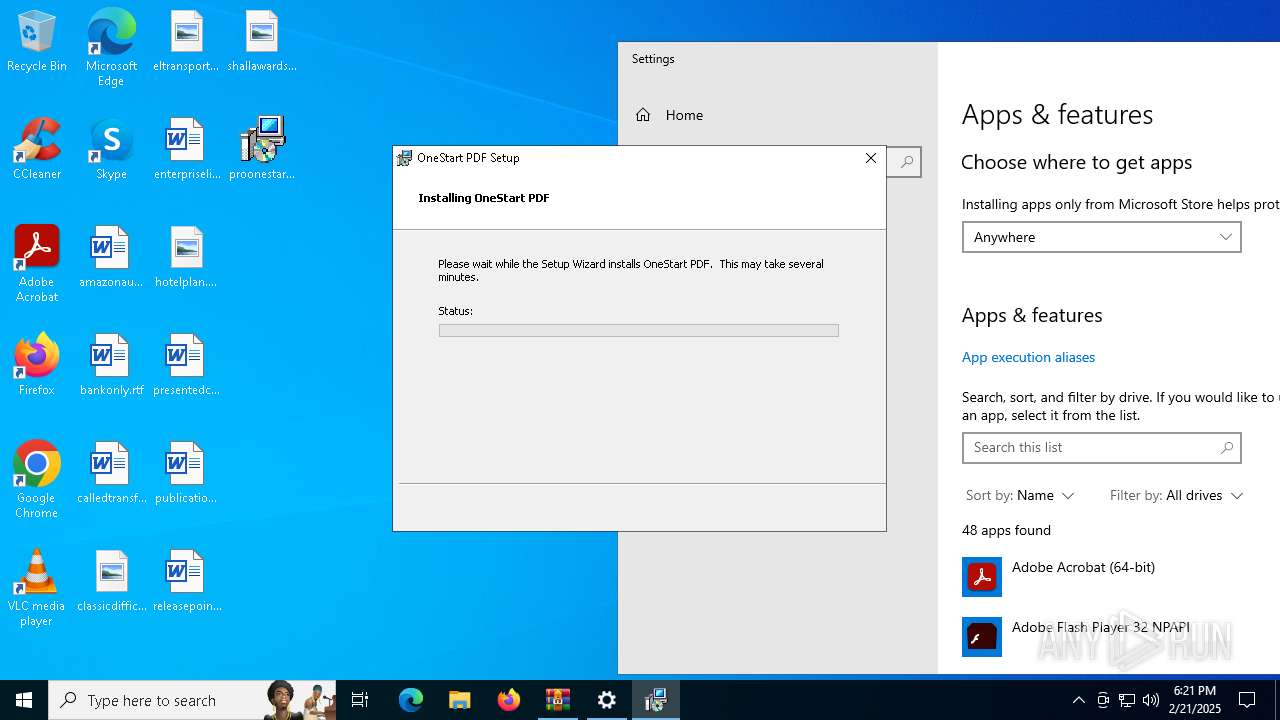Open Skype desktop shortcut
The height and width of the screenshot is (720, 1280).
point(111,150)
